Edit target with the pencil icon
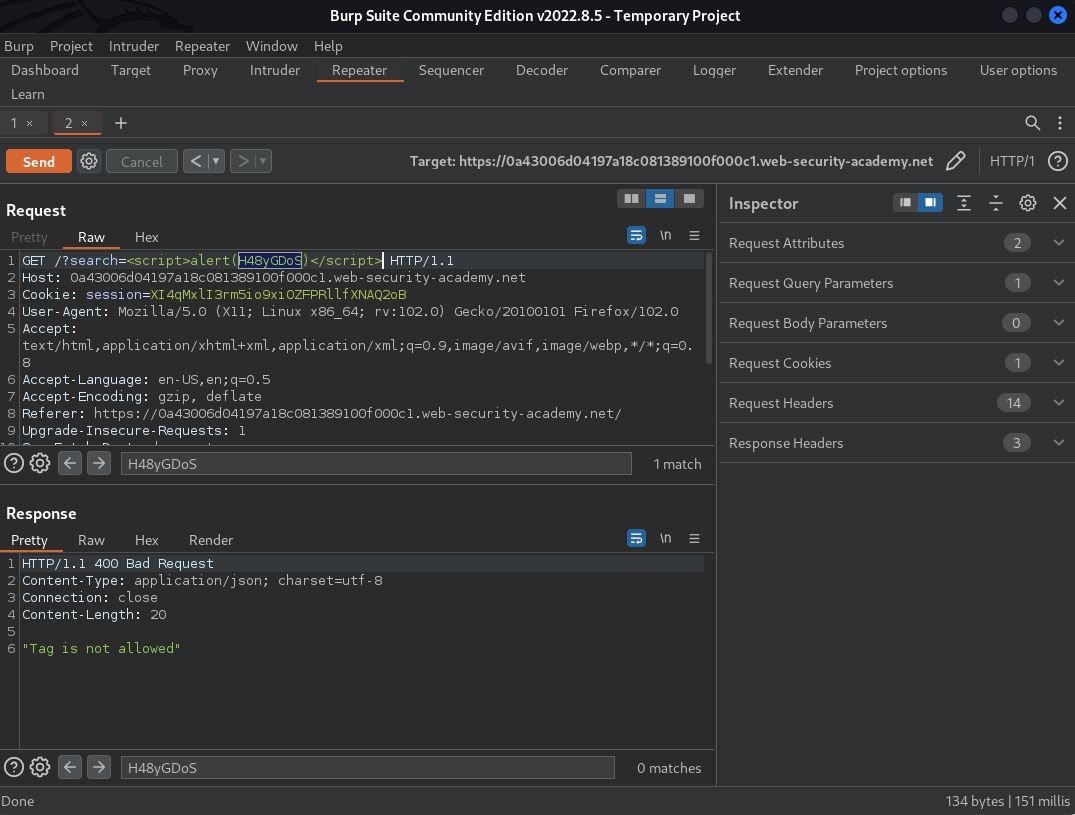 pos(956,161)
